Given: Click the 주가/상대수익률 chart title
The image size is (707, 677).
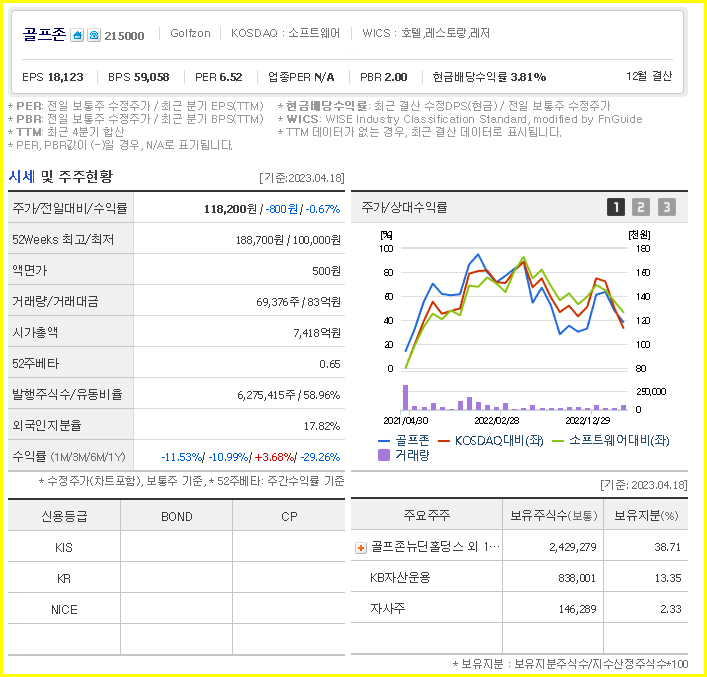Looking at the screenshot, I should click(x=404, y=207).
